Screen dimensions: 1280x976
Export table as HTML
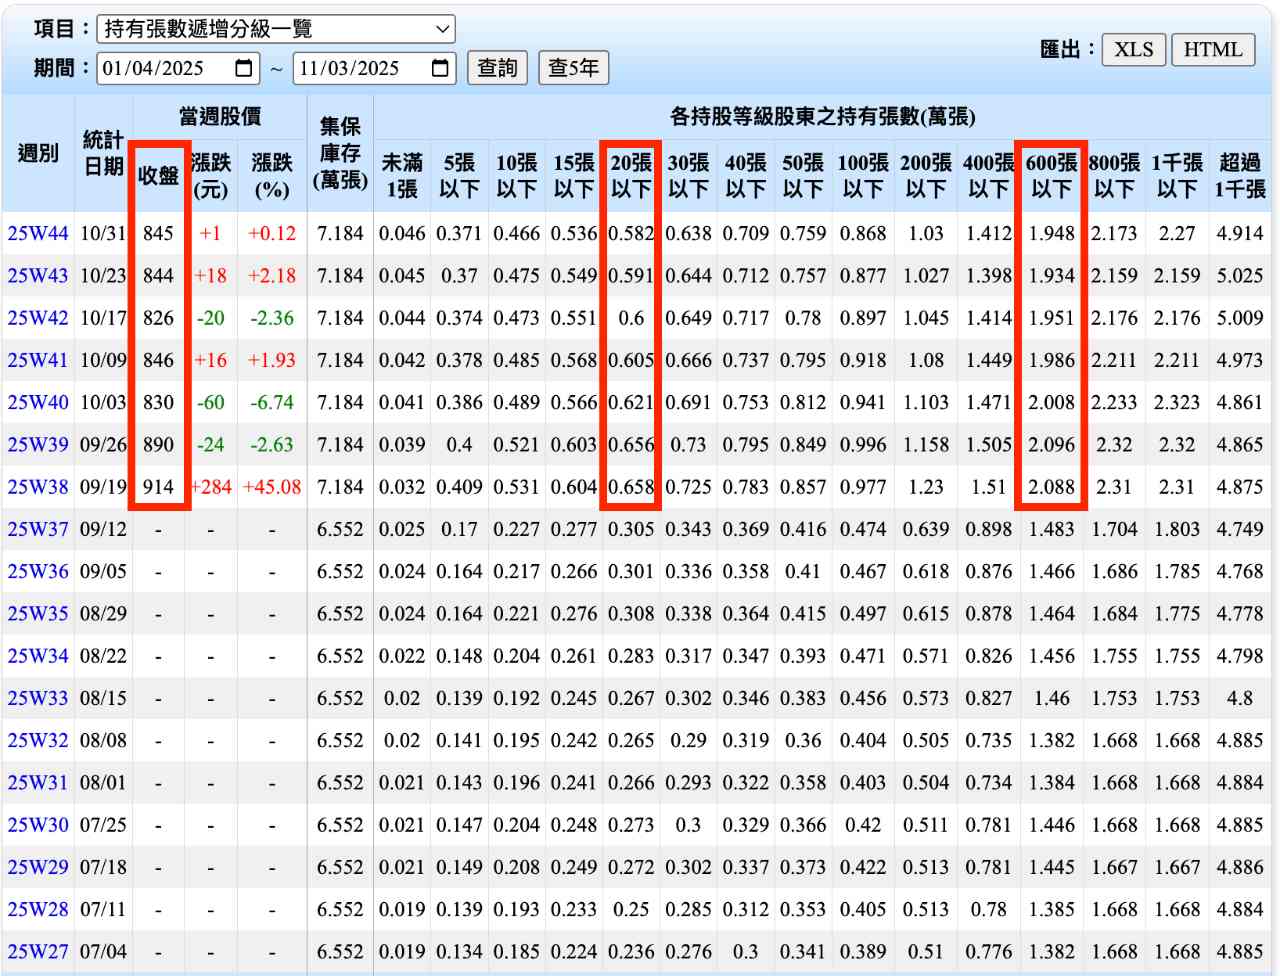(x=1212, y=49)
